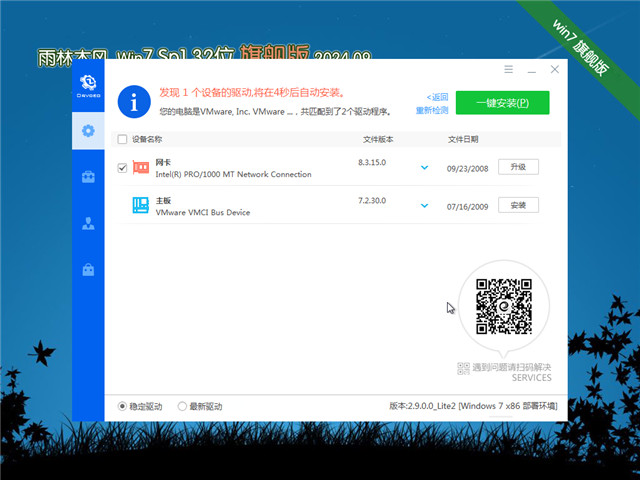Click the 安装 button for VMCI Bus Device
The image size is (640, 480).
click(518, 205)
